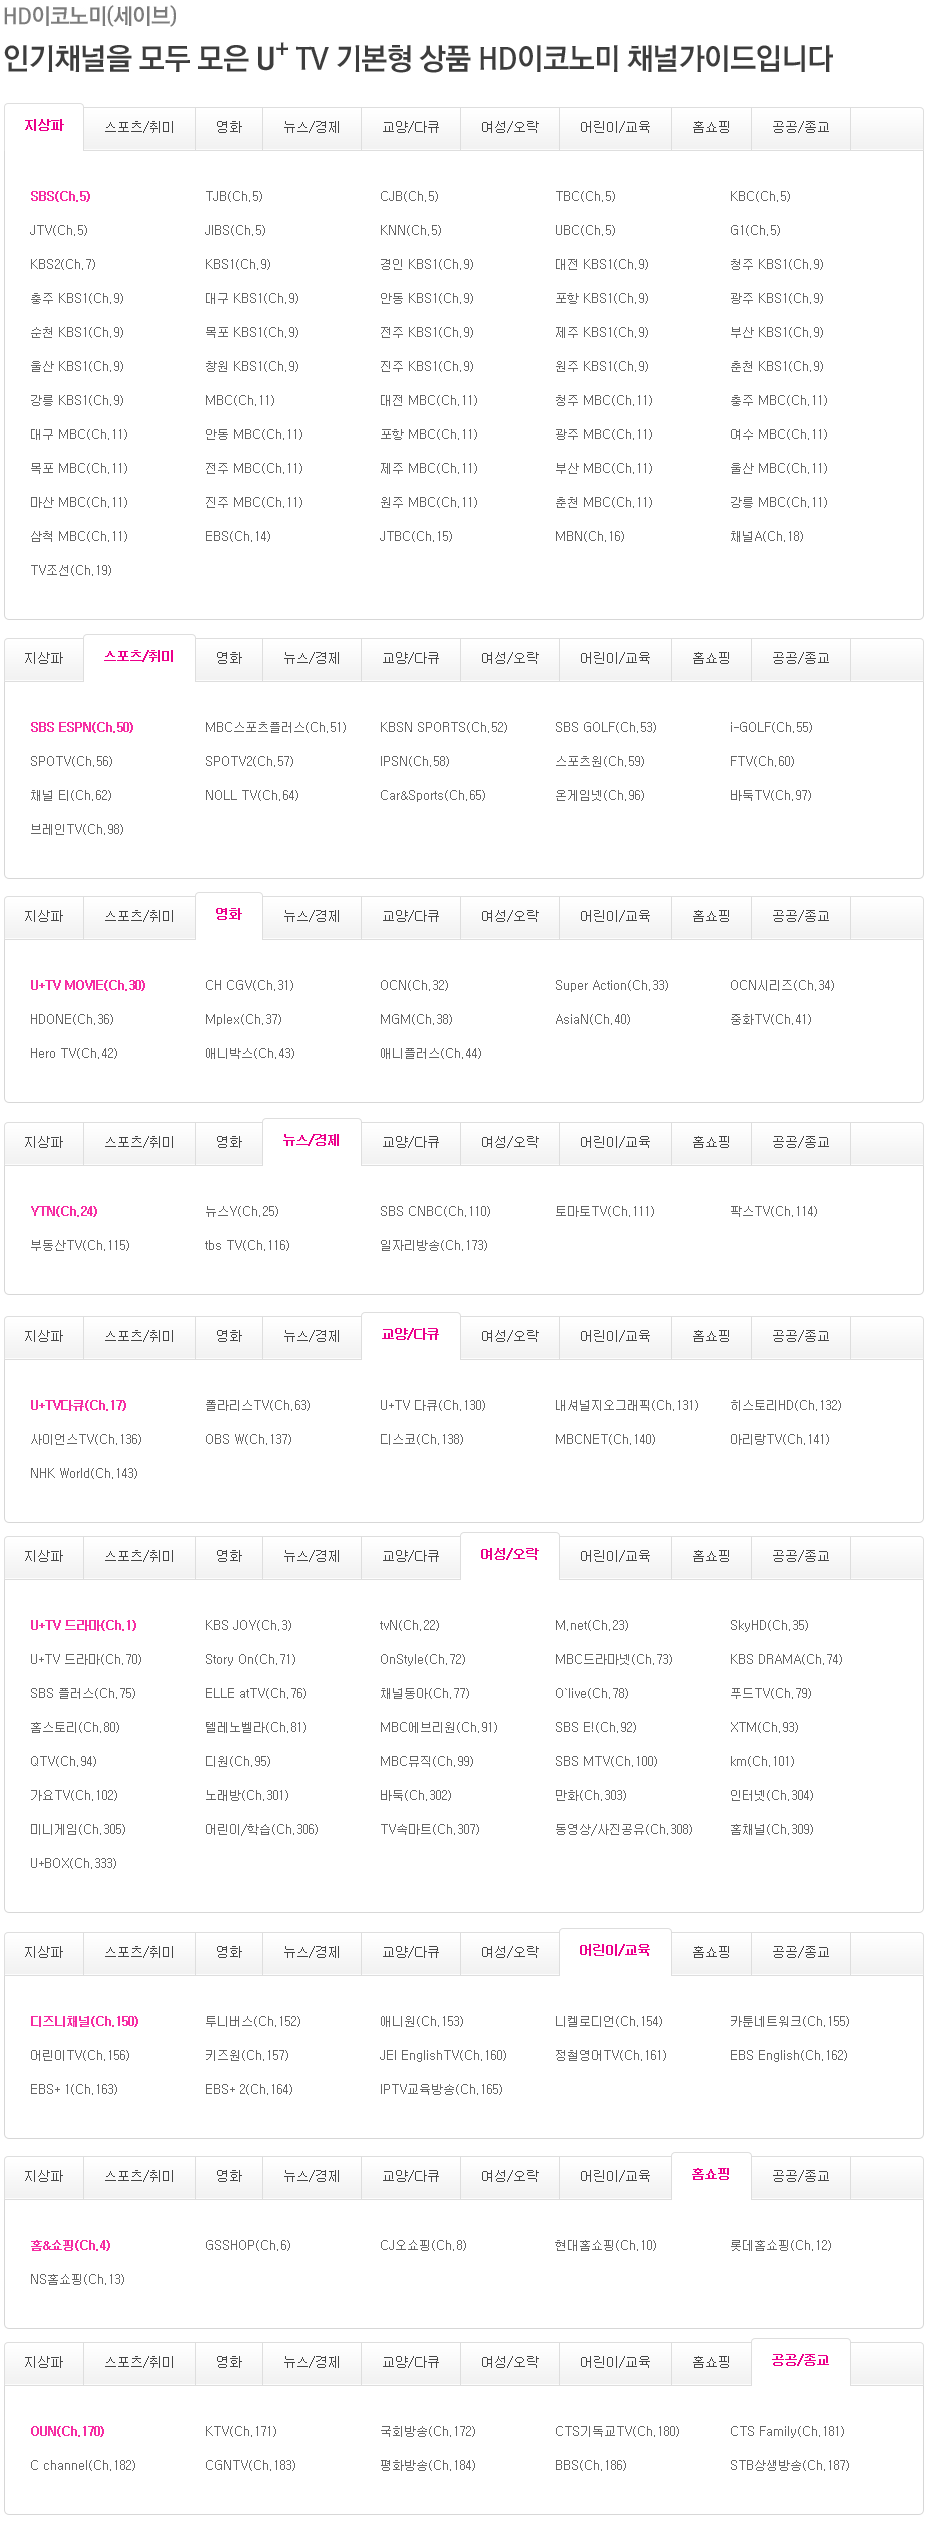Screen dimensions: 933x2525
Task: Select the highlighted pink 어린이/교육 tab
Action: click(615, 1951)
